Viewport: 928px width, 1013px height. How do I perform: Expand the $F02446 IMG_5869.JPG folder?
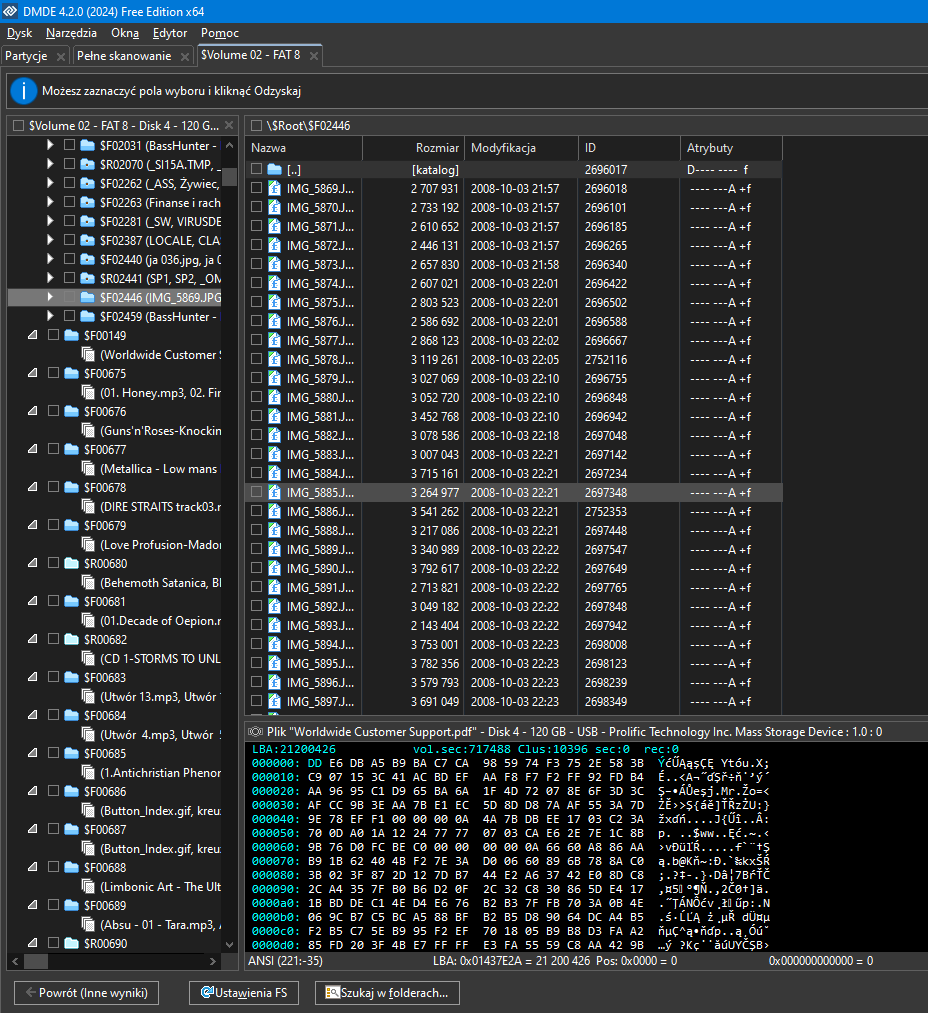click(50, 297)
